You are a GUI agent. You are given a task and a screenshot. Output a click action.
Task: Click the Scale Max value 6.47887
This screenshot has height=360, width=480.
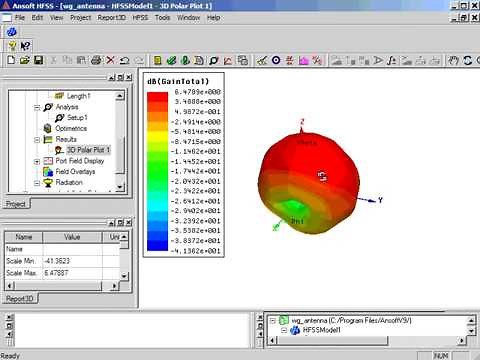click(x=72, y=273)
